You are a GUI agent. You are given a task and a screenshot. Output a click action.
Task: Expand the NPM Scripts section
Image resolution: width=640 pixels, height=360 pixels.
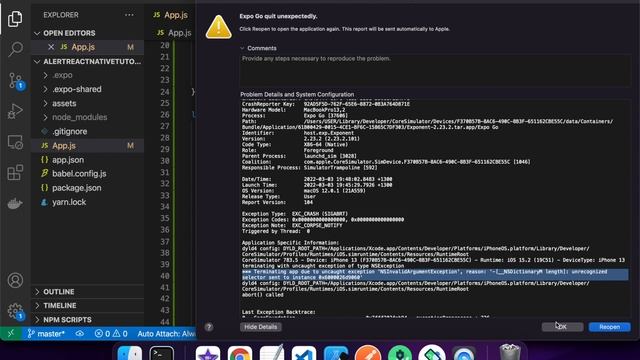pyautogui.click(x=87, y=320)
